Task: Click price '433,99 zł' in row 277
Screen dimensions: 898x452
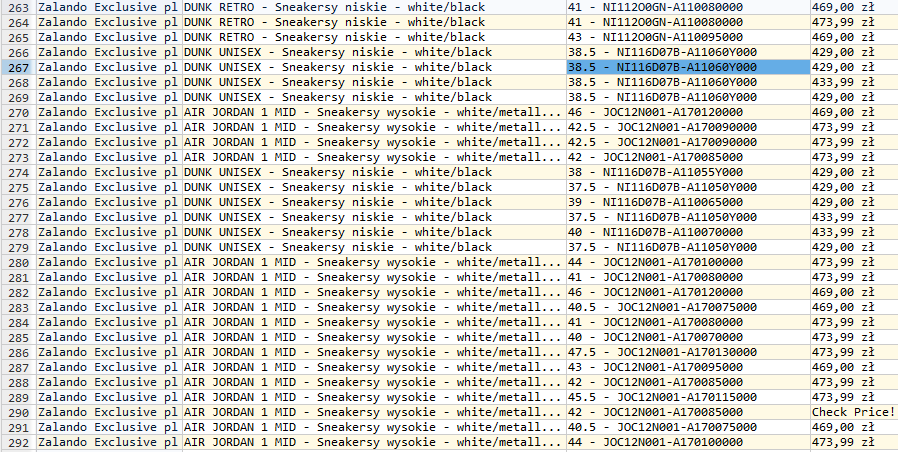Action: [x=854, y=217]
